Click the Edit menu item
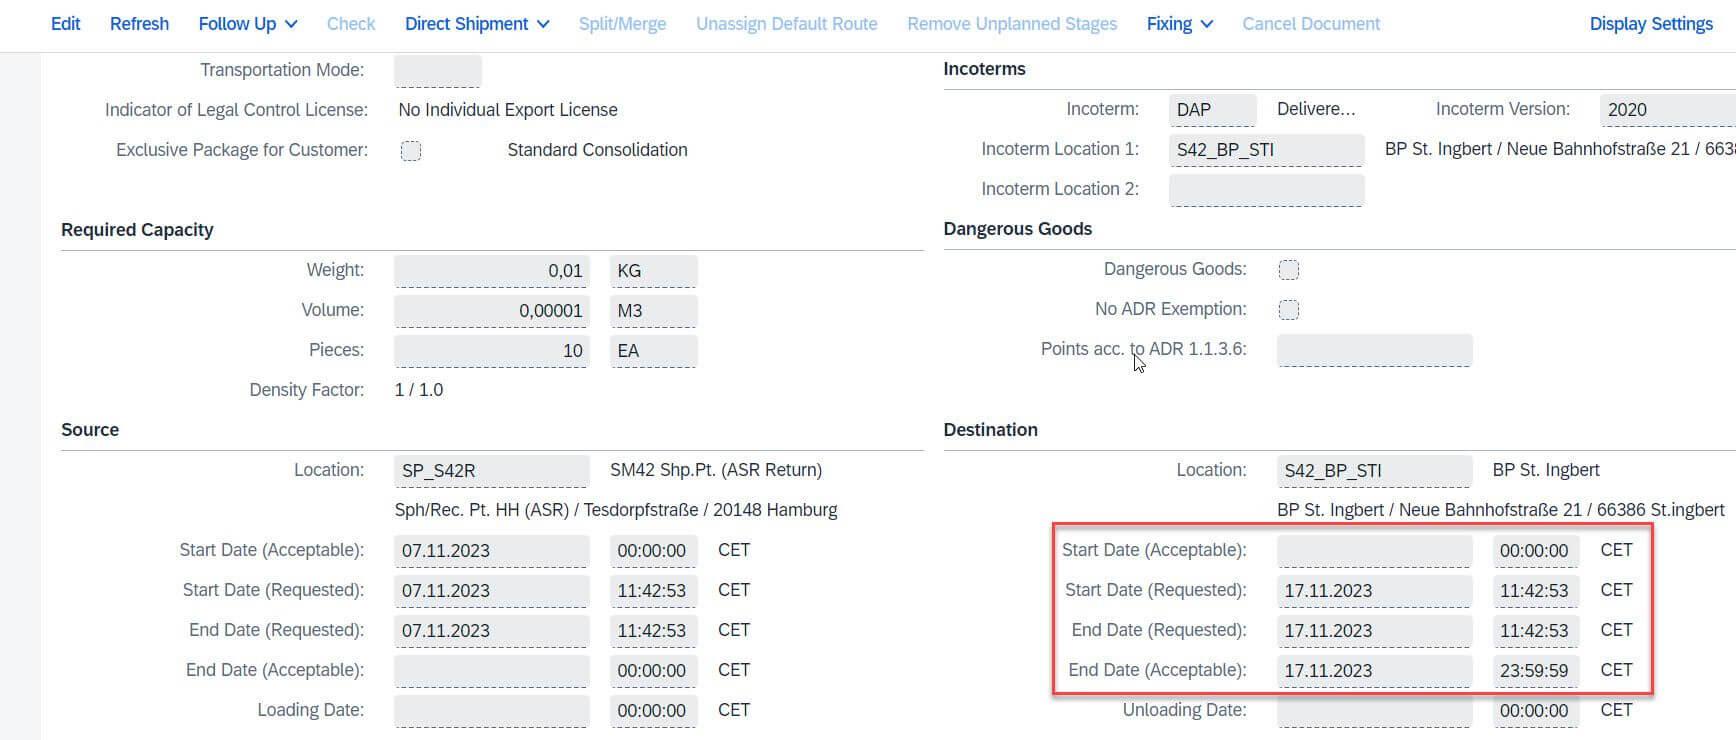Viewport: 1736px width, 740px height. click(x=65, y=23)
